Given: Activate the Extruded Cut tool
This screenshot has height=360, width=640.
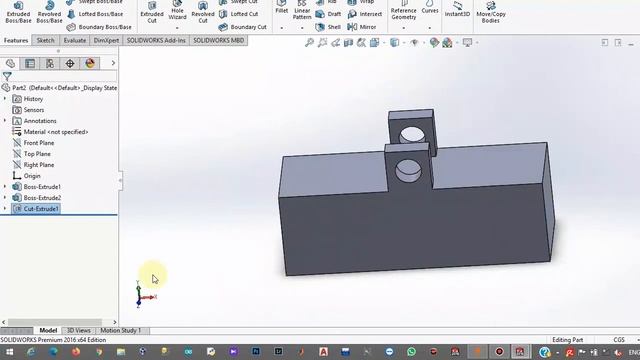Looking at the screenshot, I should (x=152, y=12).
